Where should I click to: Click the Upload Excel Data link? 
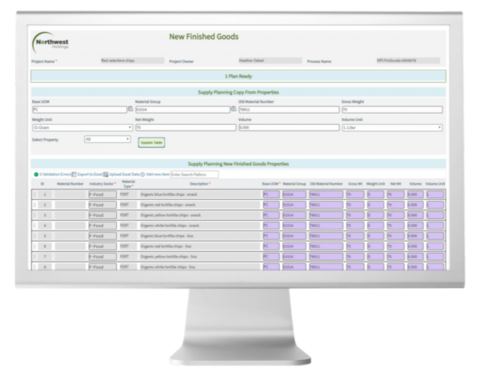[x=124, y=174]
